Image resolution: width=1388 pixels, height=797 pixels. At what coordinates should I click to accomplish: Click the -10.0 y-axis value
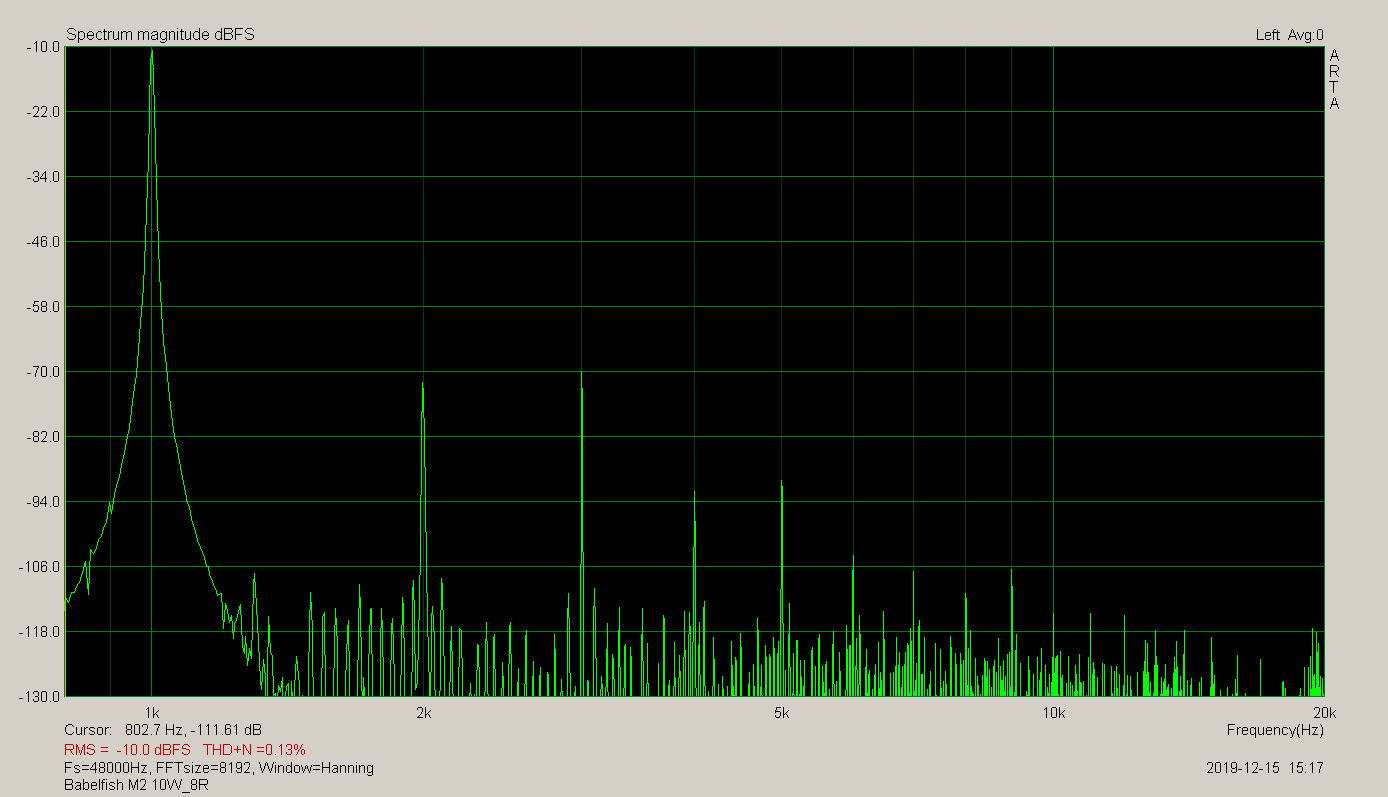(x=43, y=47)
